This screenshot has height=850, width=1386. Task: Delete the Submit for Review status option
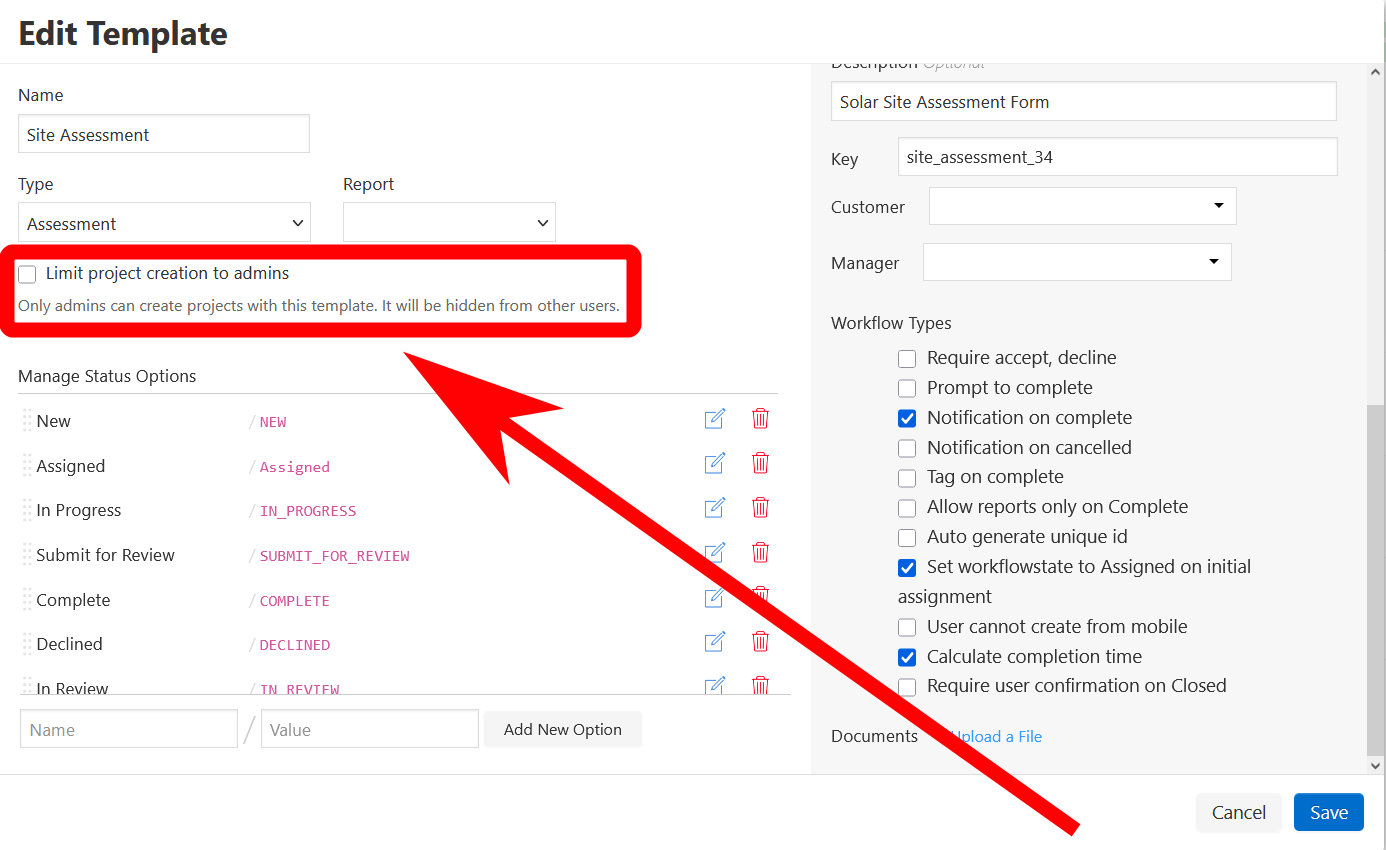point(760,552)
